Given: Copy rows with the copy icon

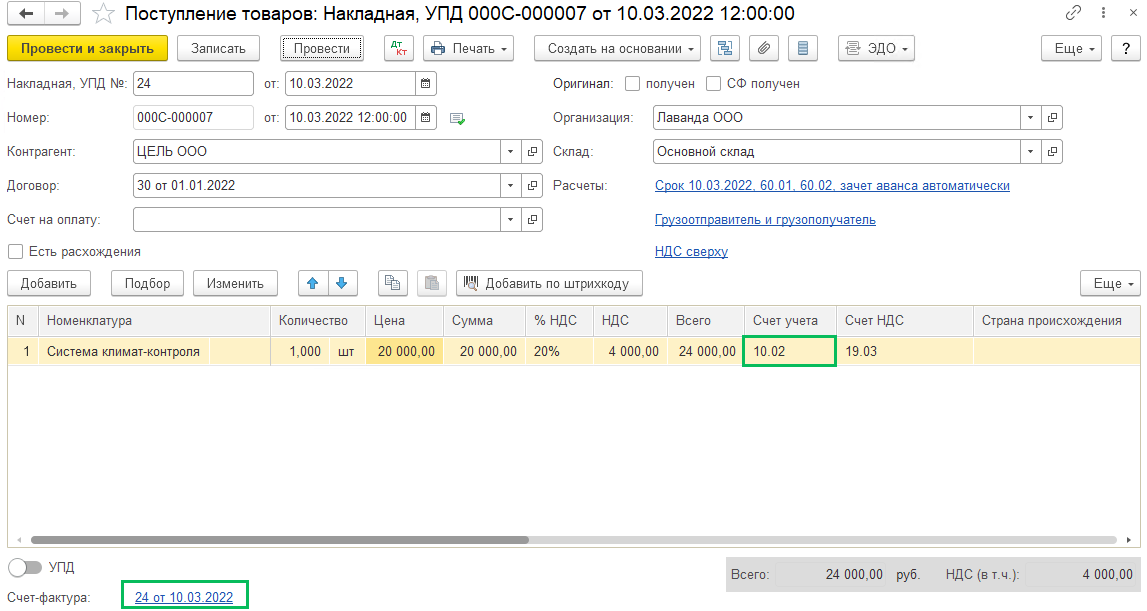Looking at the screenshot, I should (x=393, y=283).
